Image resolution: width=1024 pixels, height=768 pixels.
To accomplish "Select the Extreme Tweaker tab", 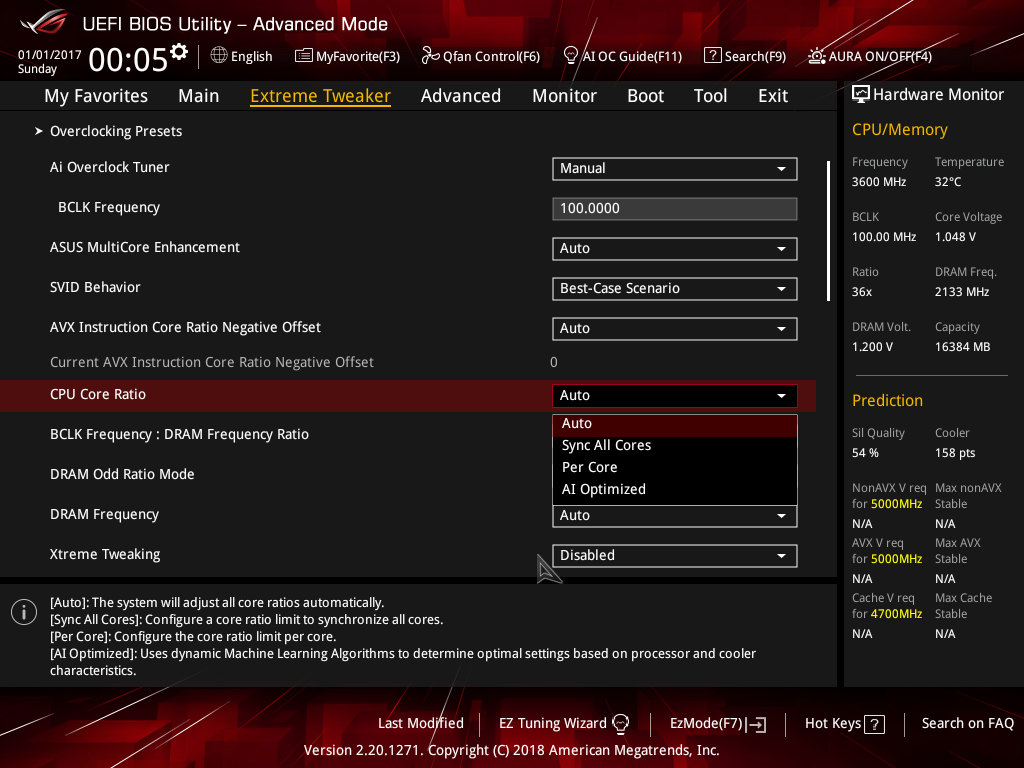I will pyautogui.click(x=321, y=95).
